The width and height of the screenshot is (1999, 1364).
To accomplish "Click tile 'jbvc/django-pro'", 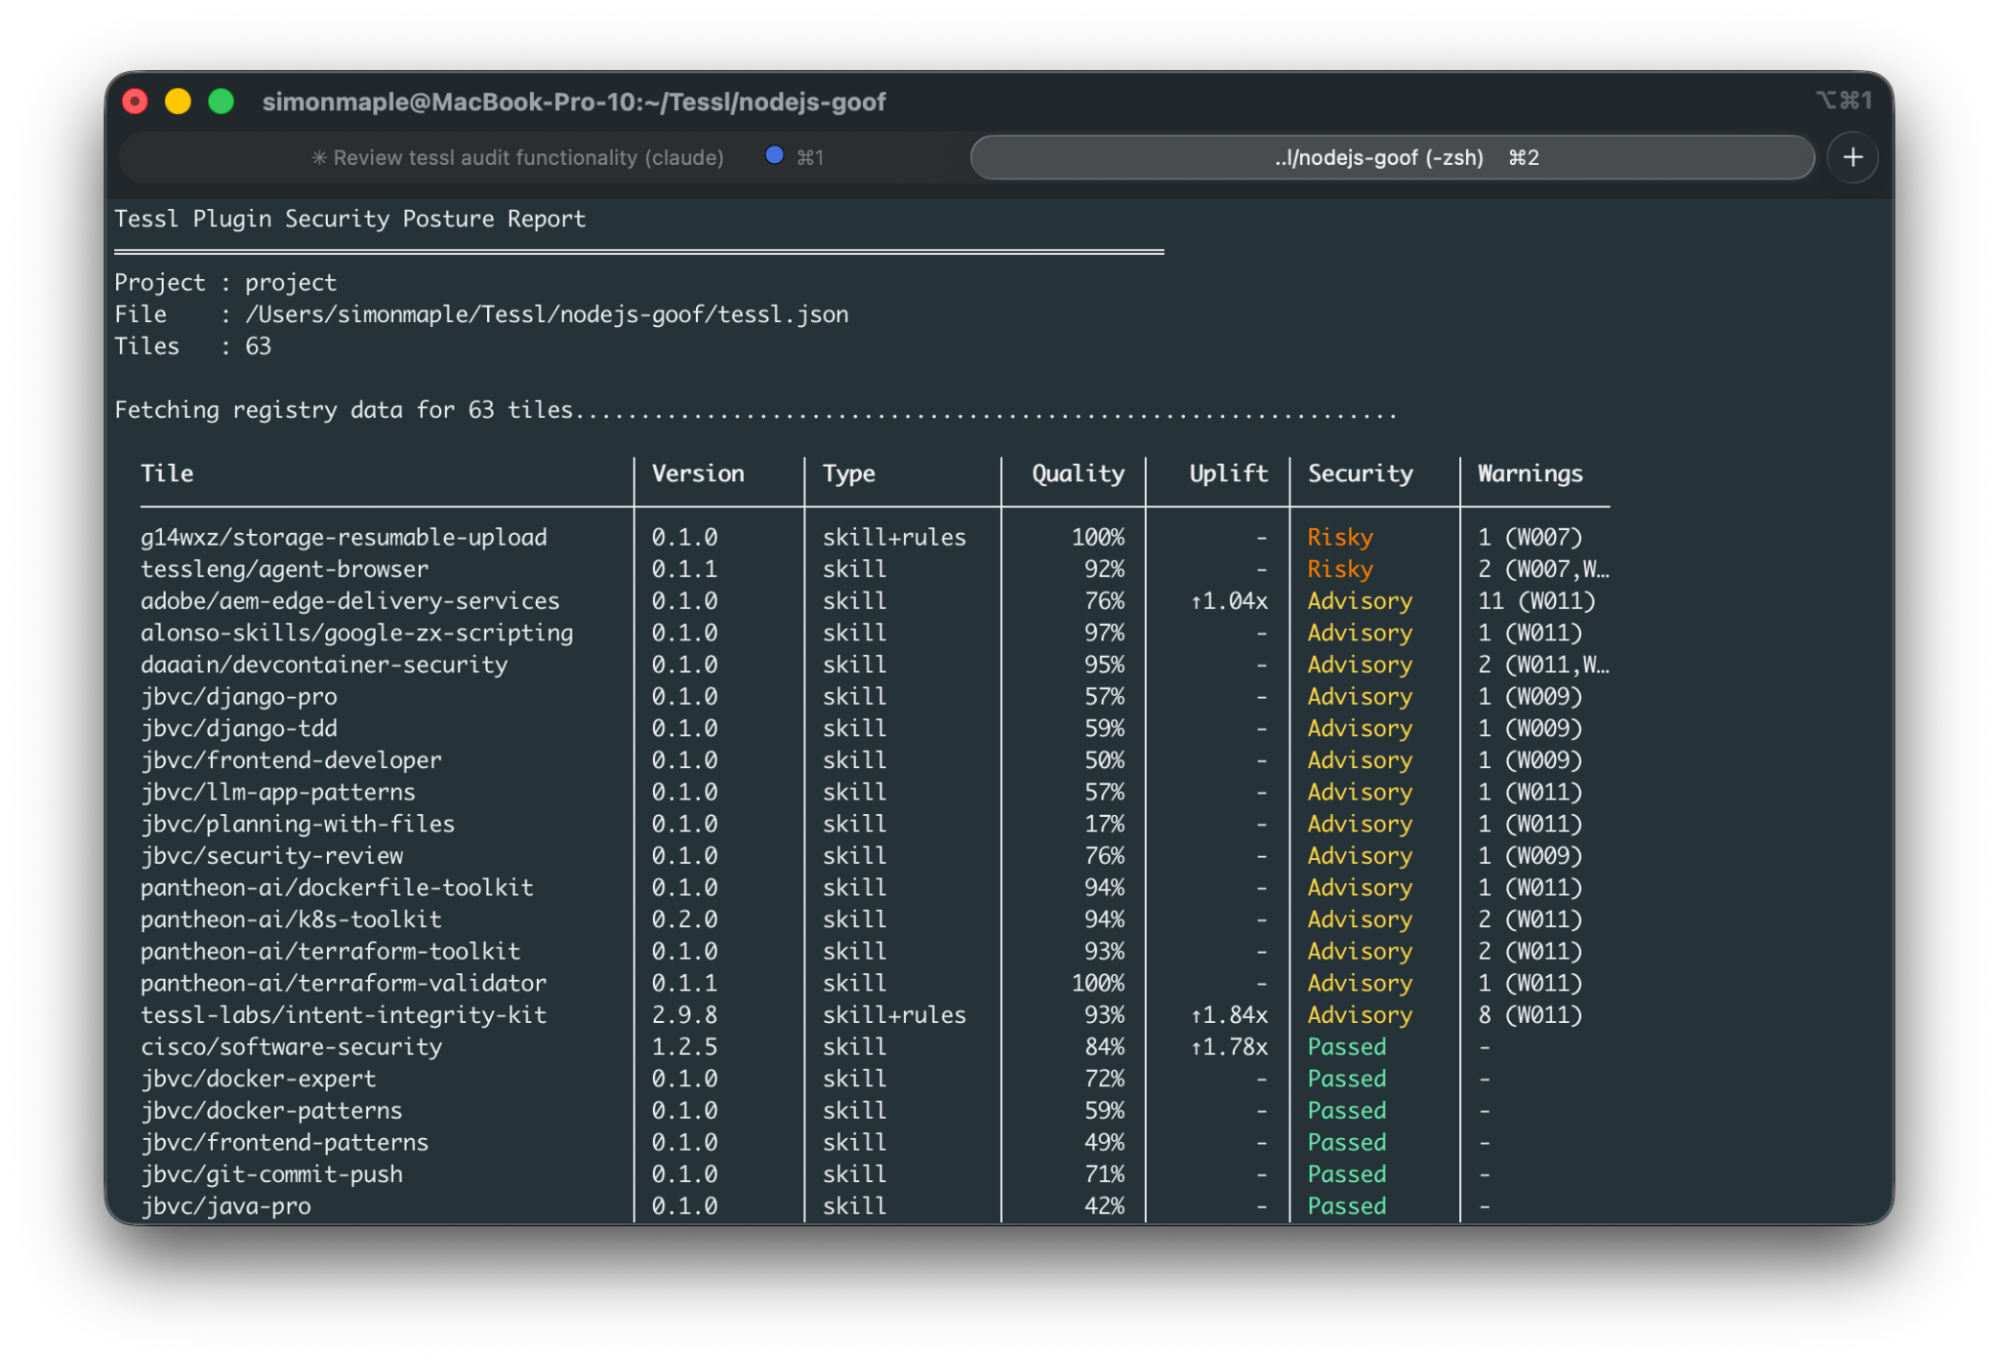I will point(239,697).
